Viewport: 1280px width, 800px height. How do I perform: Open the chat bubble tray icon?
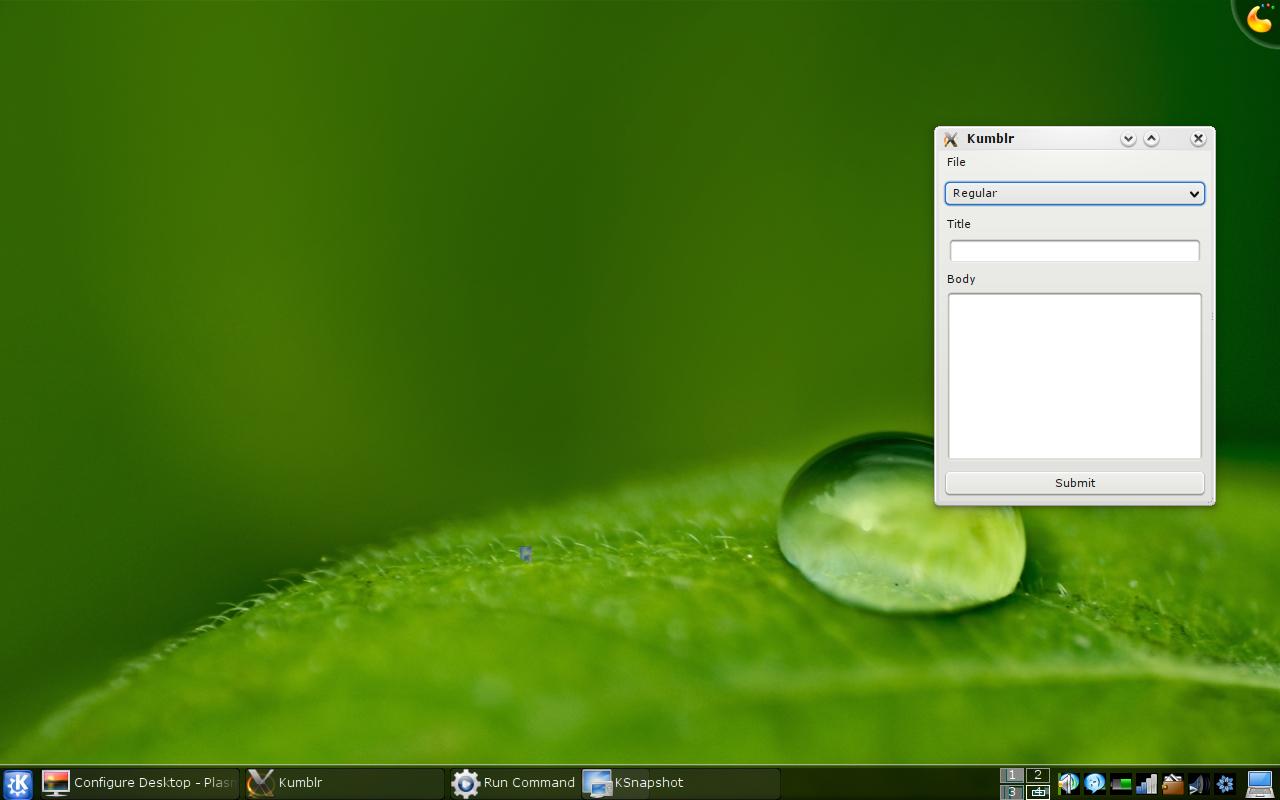tap(1095, 784)
